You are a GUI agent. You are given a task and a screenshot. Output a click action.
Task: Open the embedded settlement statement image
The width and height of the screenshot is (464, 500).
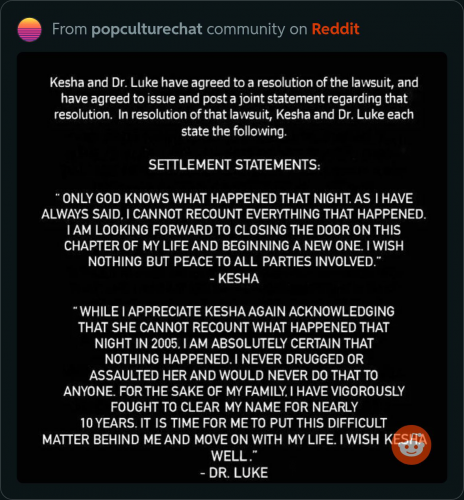pos(232,267)
